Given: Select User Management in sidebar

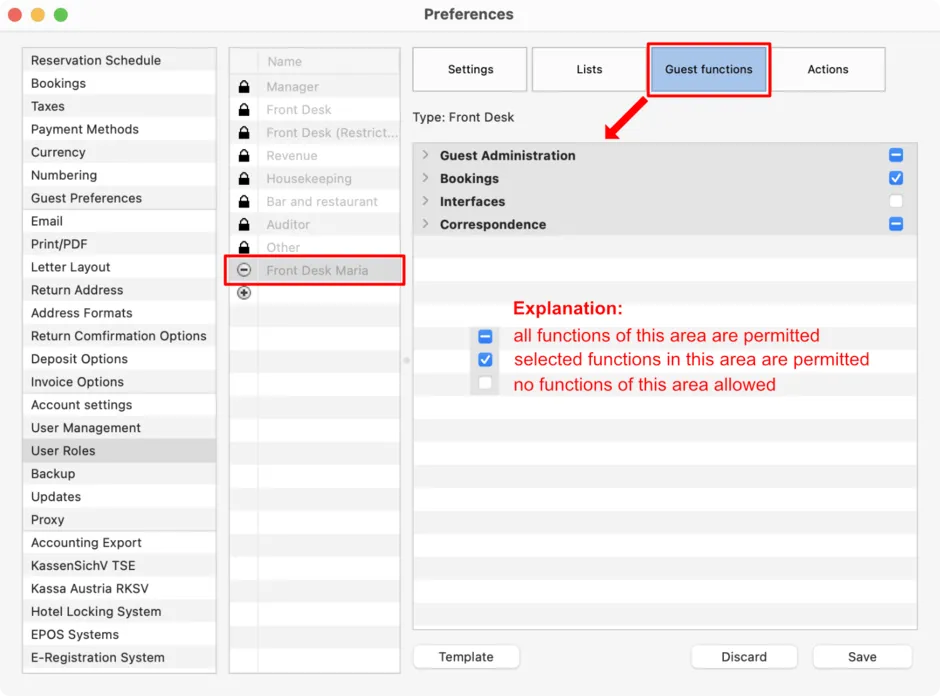Looking at the screenshot, I should (119, 428).
